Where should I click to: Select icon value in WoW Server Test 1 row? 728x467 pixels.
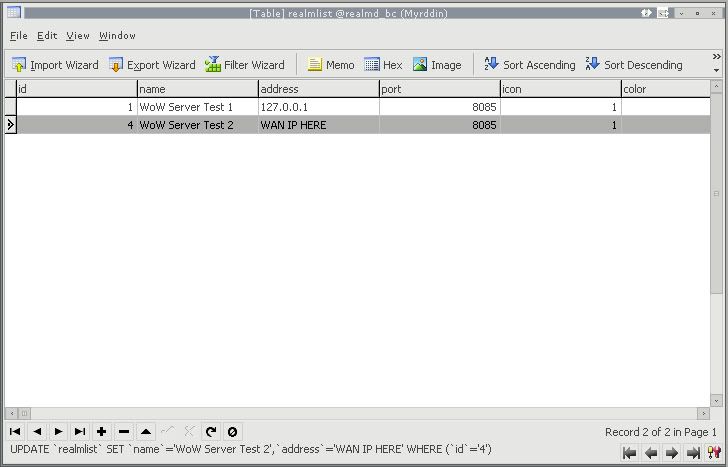561,107
